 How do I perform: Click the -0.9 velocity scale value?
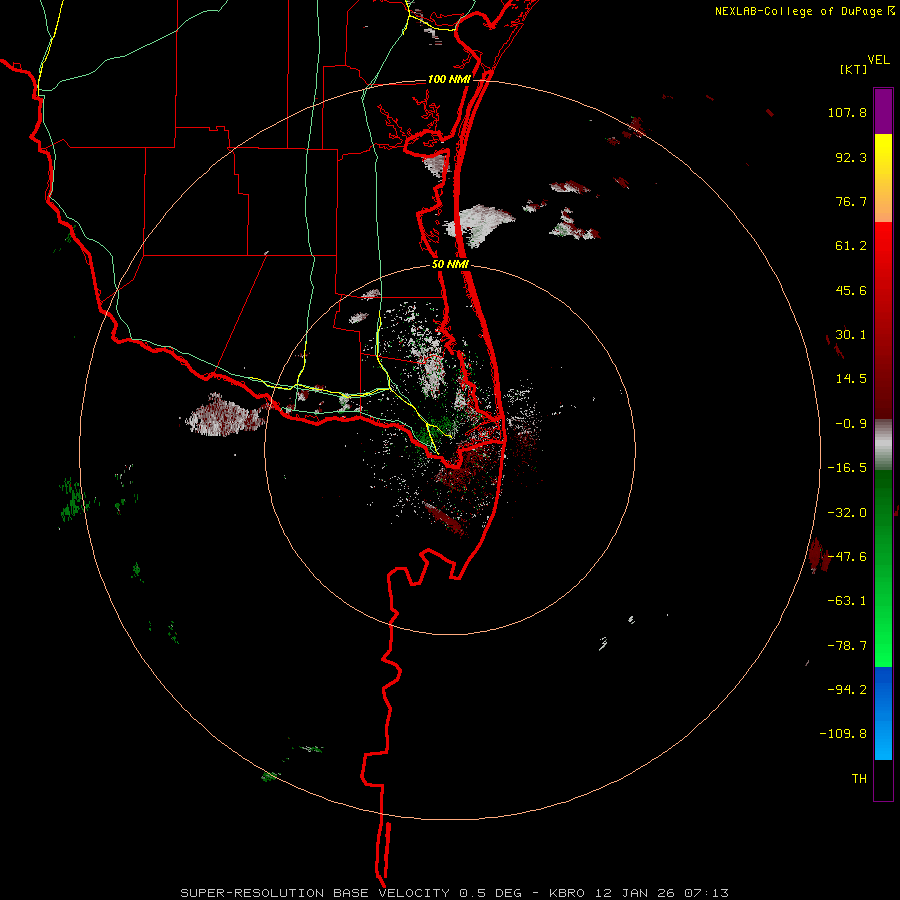click(x=851, y=424)
